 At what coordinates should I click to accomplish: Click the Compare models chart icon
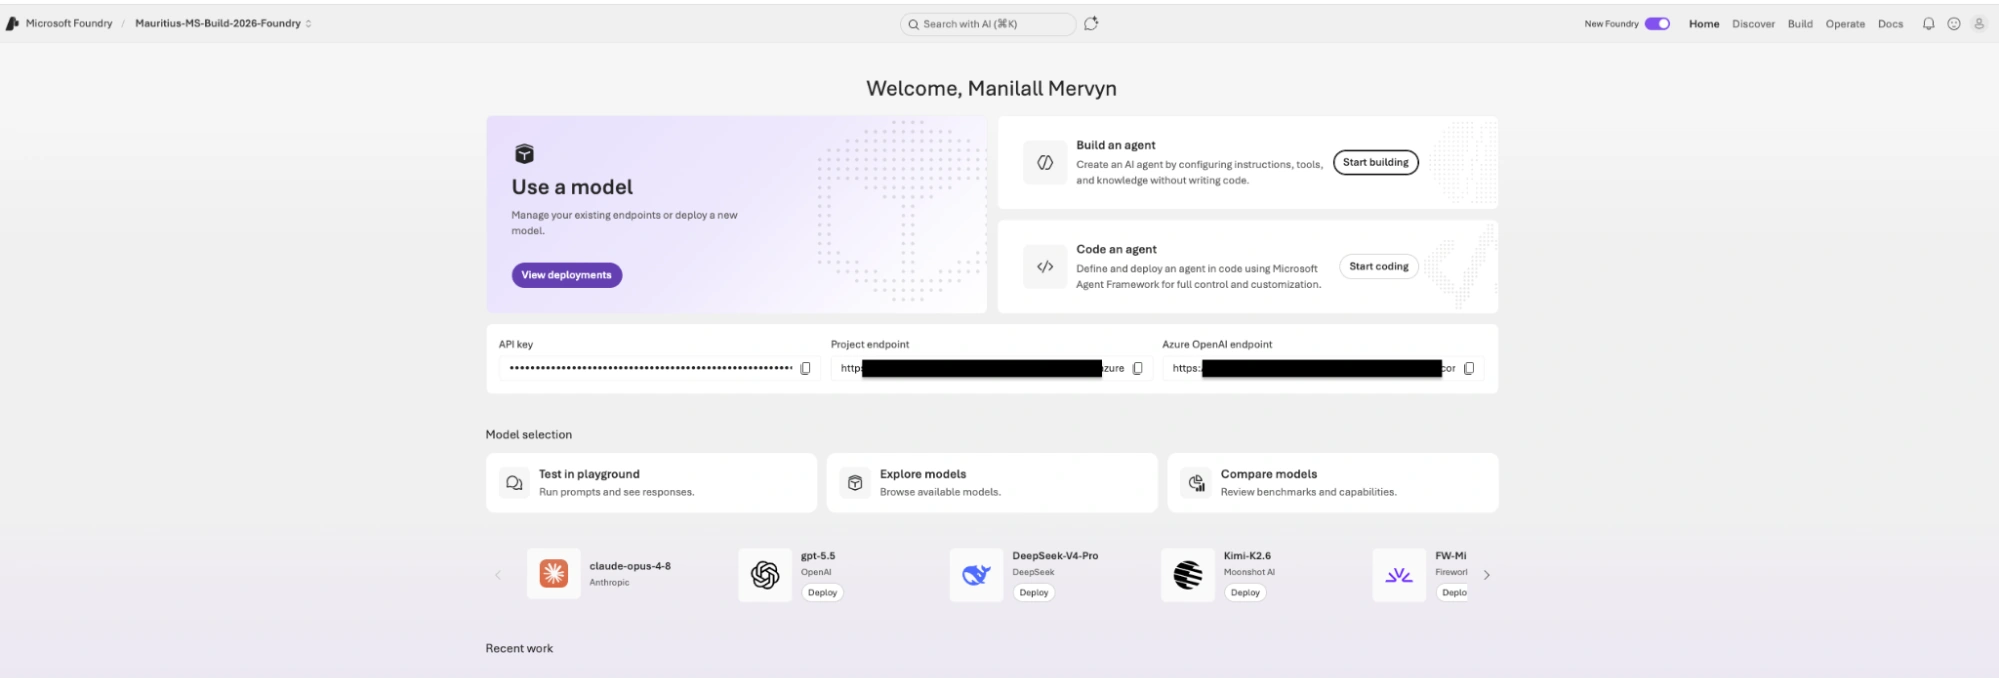1196,483
